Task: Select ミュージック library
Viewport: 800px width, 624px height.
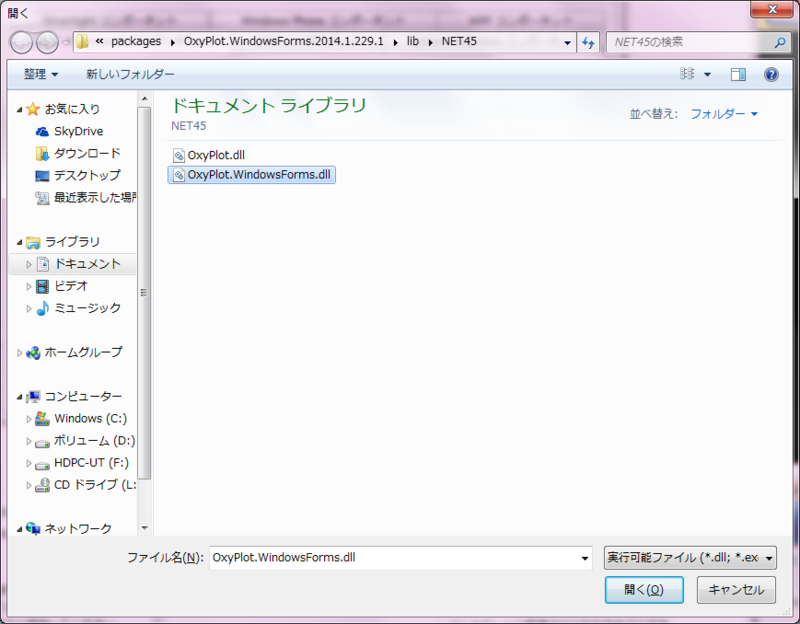Action: tap(87, 308)
